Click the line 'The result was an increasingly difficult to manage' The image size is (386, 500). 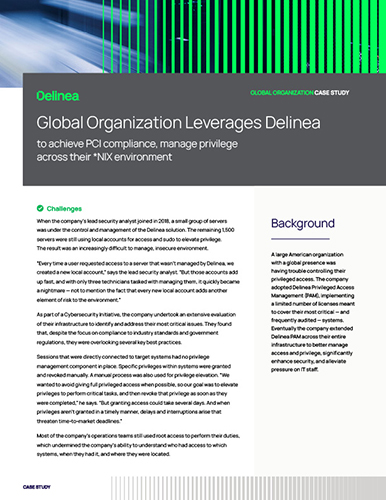122,248
